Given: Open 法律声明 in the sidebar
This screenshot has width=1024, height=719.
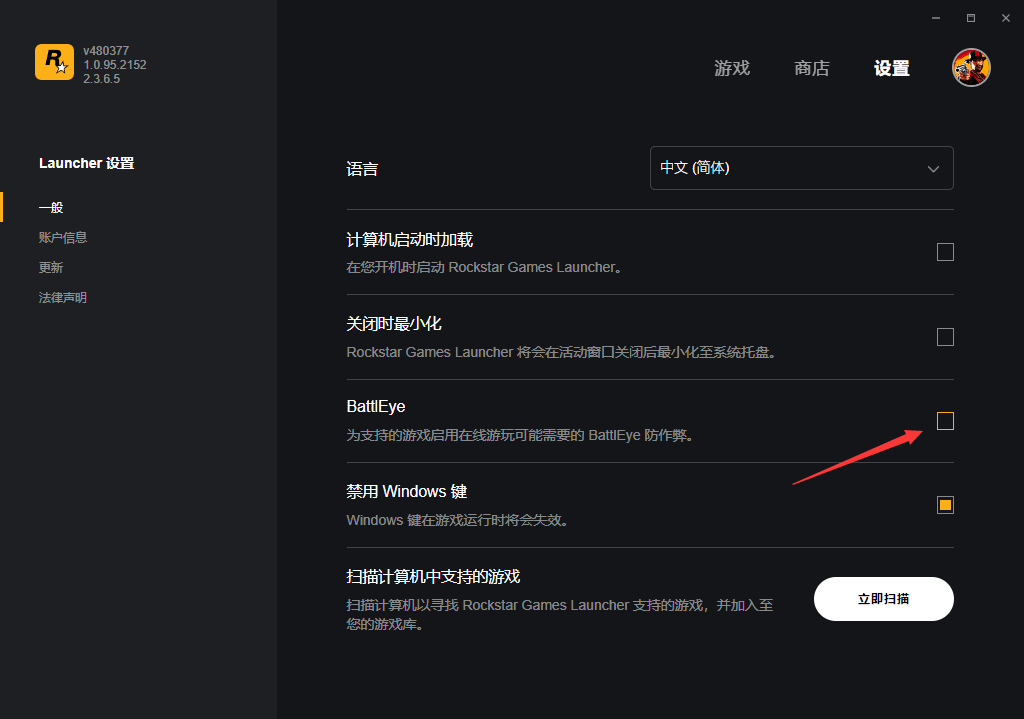Looking at the screenshot, I should pos(63,298).
